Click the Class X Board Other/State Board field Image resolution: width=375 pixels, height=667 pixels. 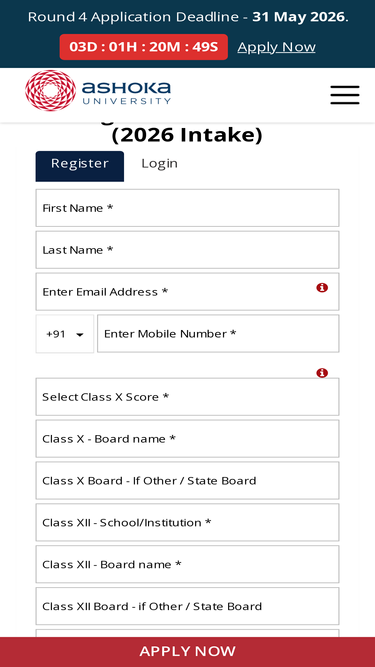click(188, 481)
